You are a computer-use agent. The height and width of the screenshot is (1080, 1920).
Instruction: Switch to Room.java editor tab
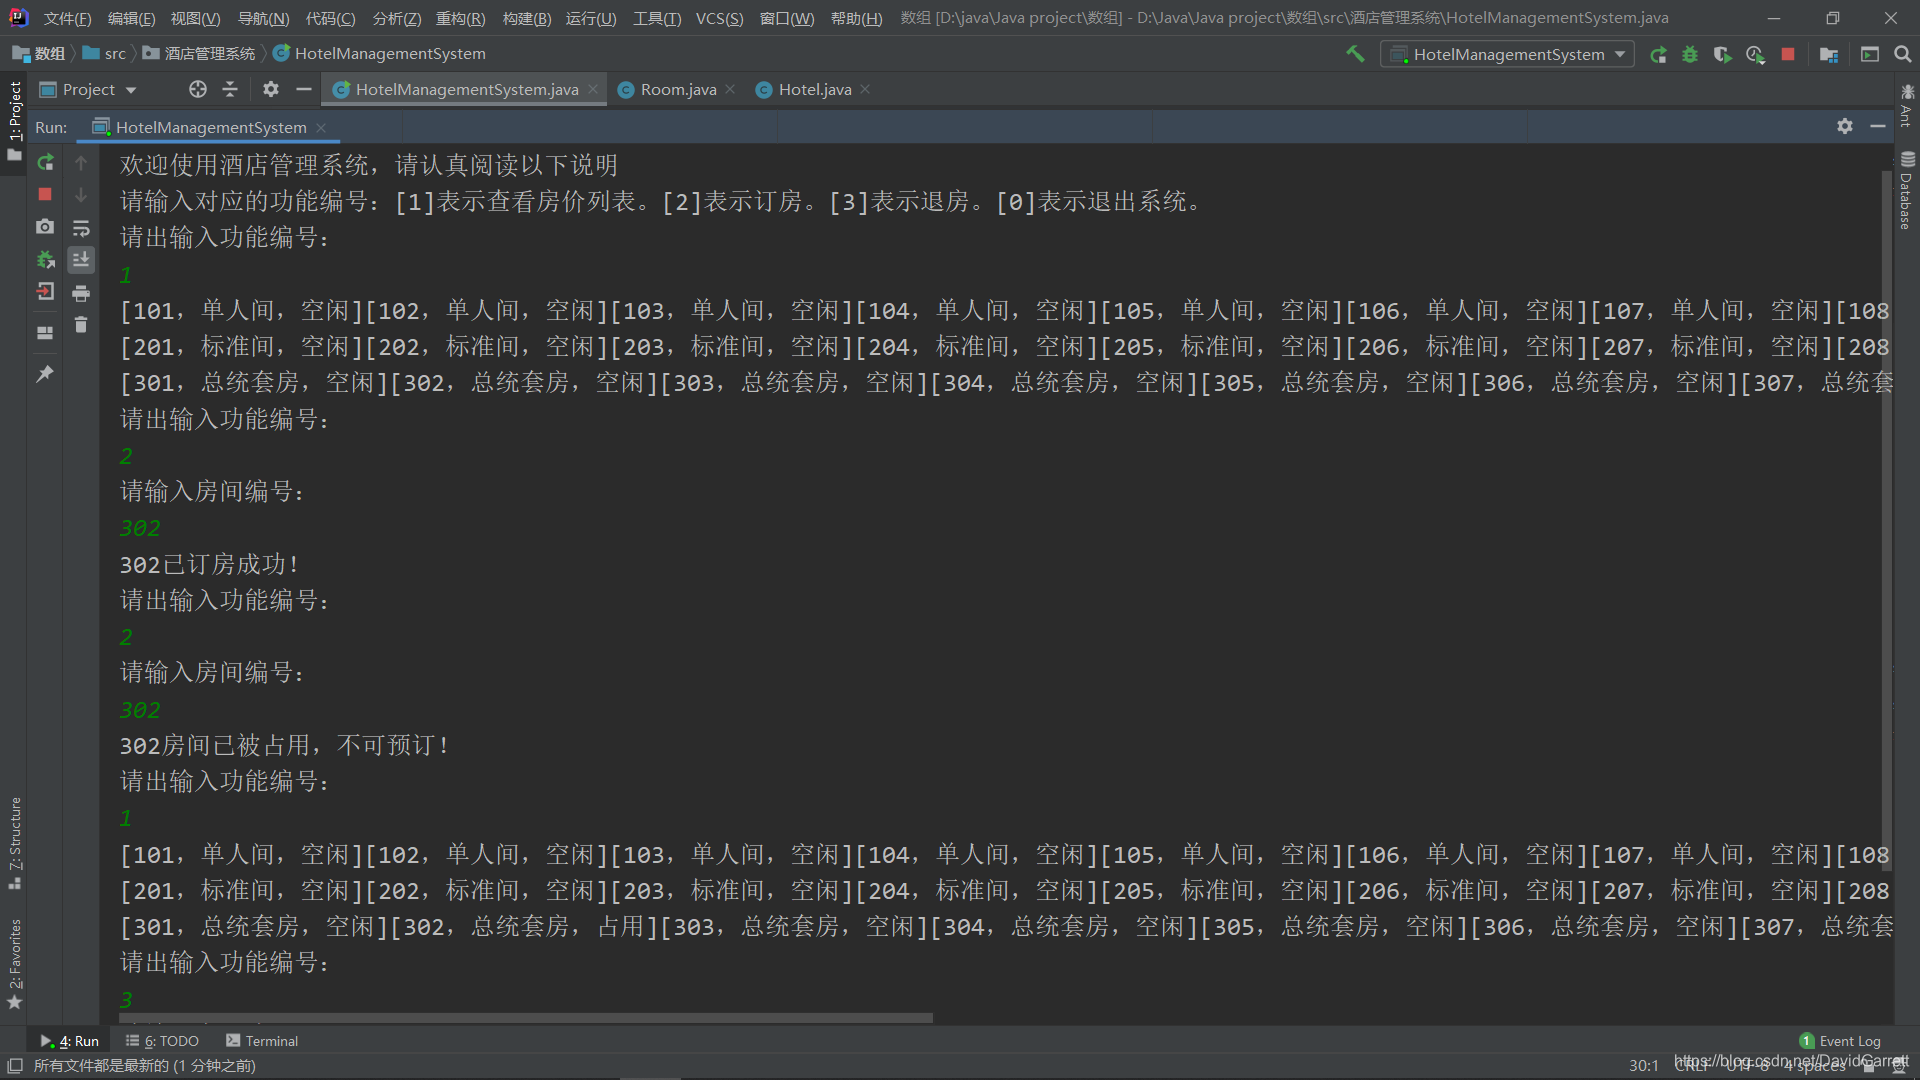[x=678, y=89]
